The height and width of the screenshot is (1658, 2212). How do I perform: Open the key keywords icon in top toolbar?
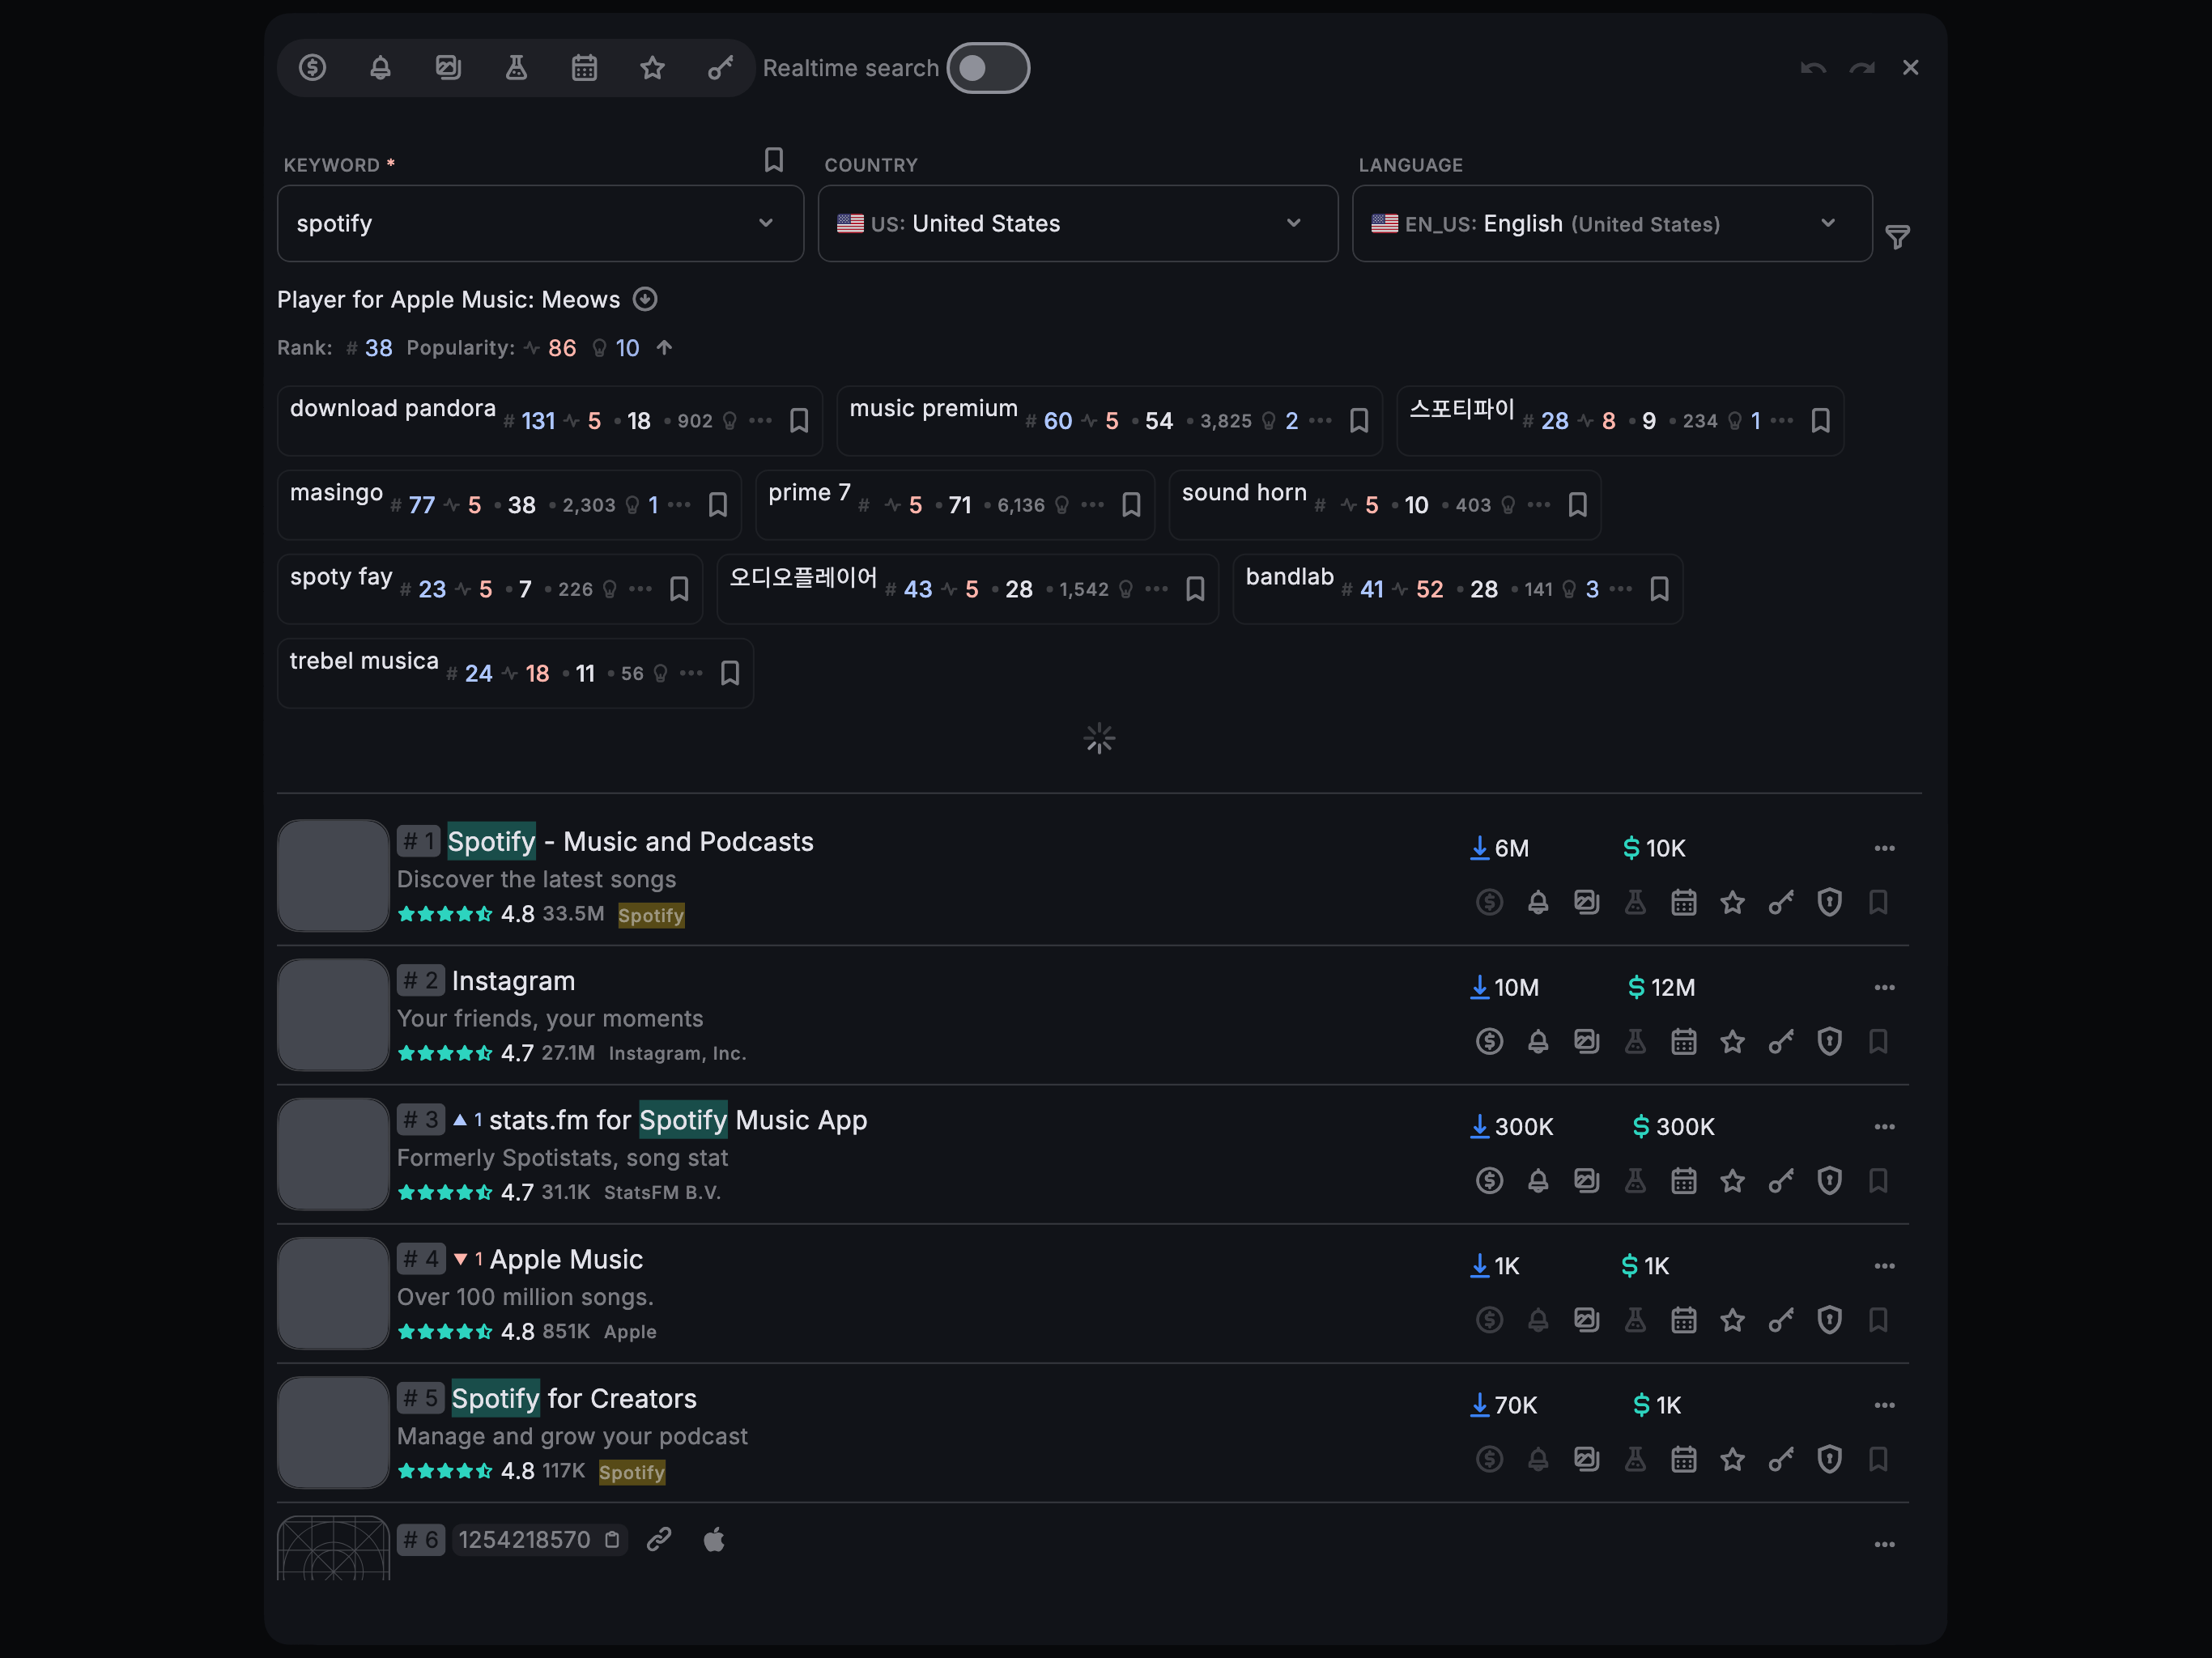coord(720,67)
